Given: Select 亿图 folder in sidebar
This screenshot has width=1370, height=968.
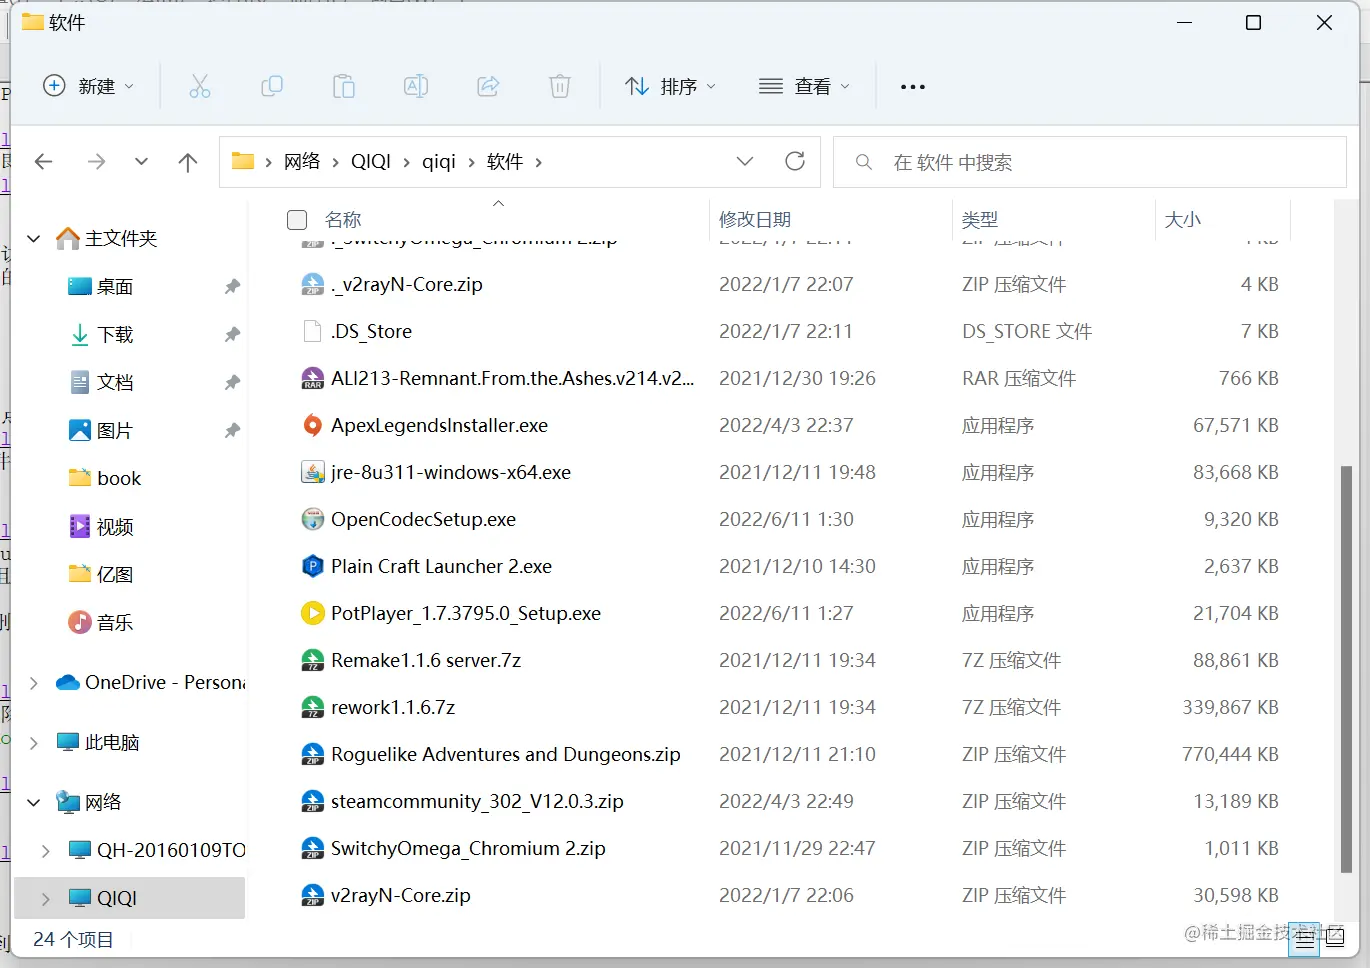Looking at the screenshot, I should click(115, 575).
